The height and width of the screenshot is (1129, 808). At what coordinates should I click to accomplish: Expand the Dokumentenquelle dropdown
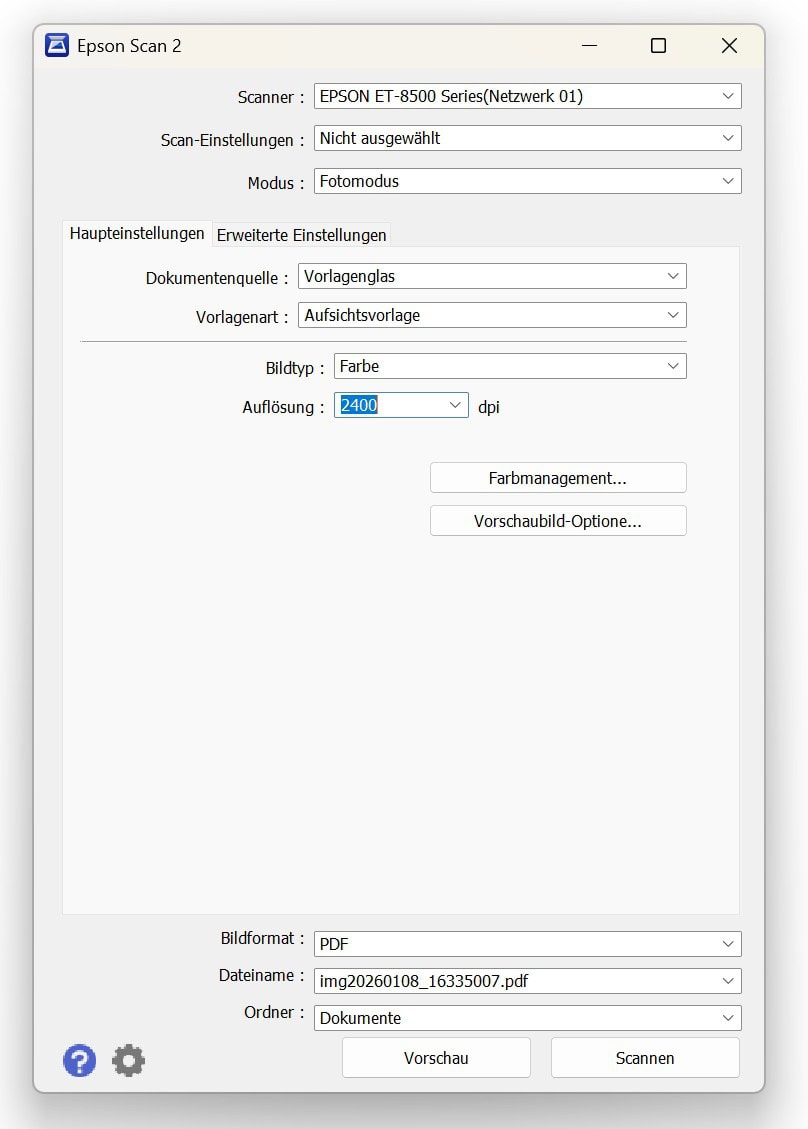[x=672, y=277]
